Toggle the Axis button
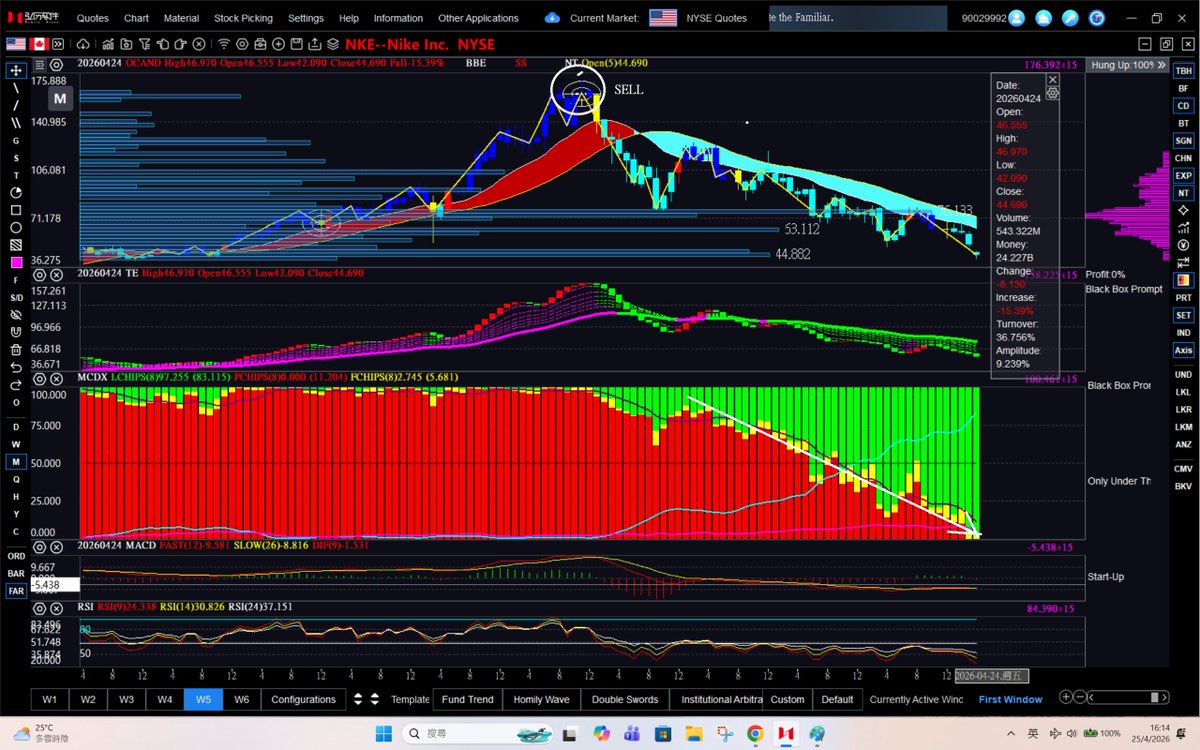This screenshot has height=750, width=1200. [1183, 350]
